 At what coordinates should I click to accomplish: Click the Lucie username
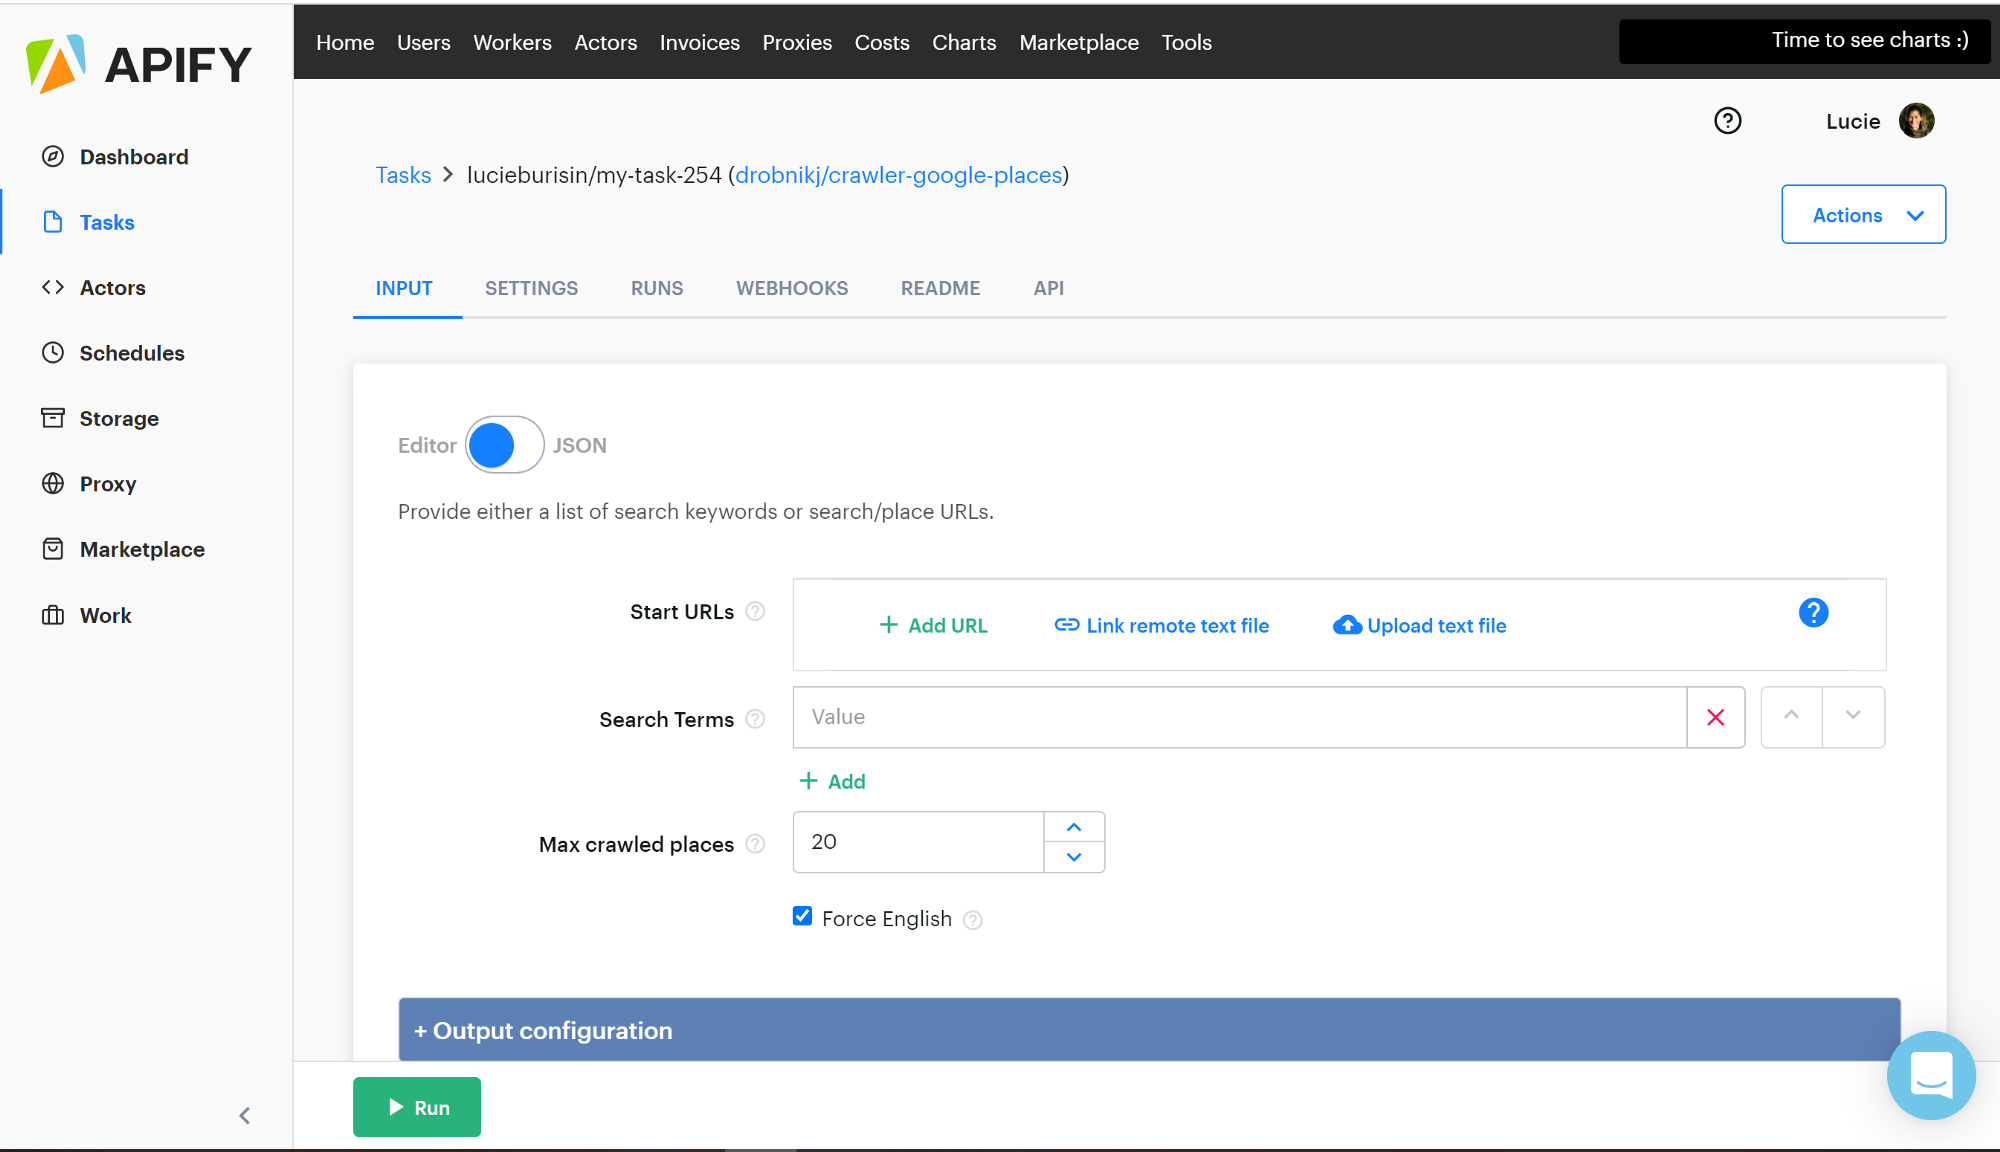[1853, 121]
